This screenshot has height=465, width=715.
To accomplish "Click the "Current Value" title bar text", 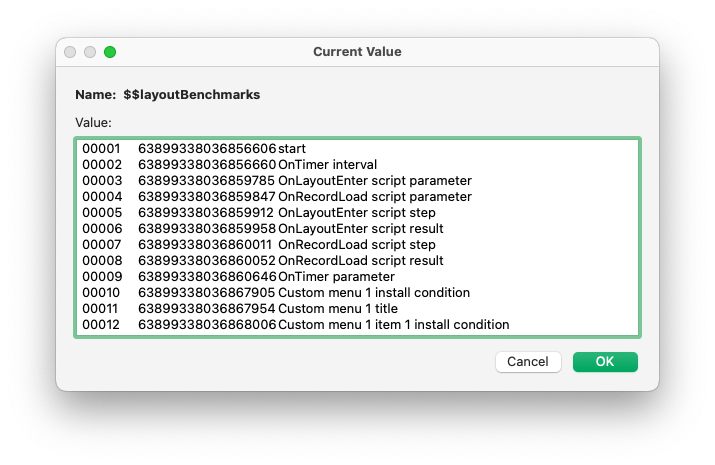I will [x=357, y=51].
